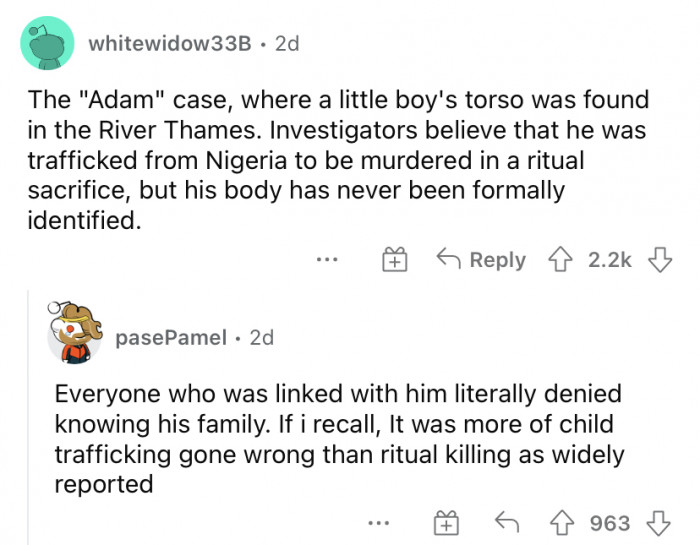Open whitewidow33B's profile from username
Image resolution: width=700 pixels, height=545 pixels.
[170, 44]
